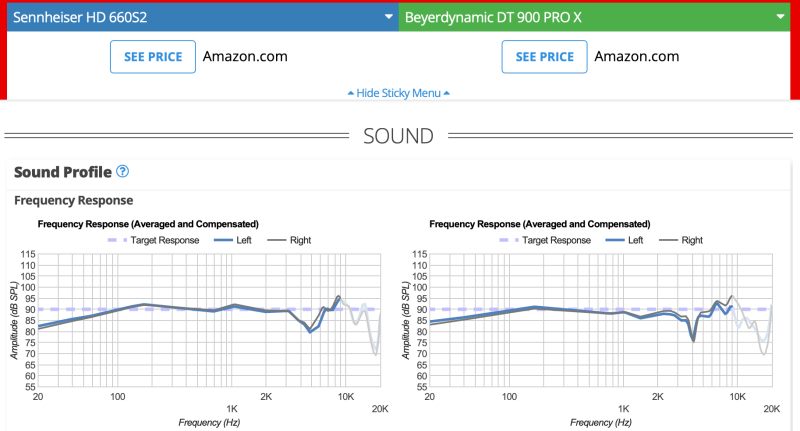Toggle Target Response legend in Sennheiser chart
Viewport: 800px width, 431px height.
152,240
